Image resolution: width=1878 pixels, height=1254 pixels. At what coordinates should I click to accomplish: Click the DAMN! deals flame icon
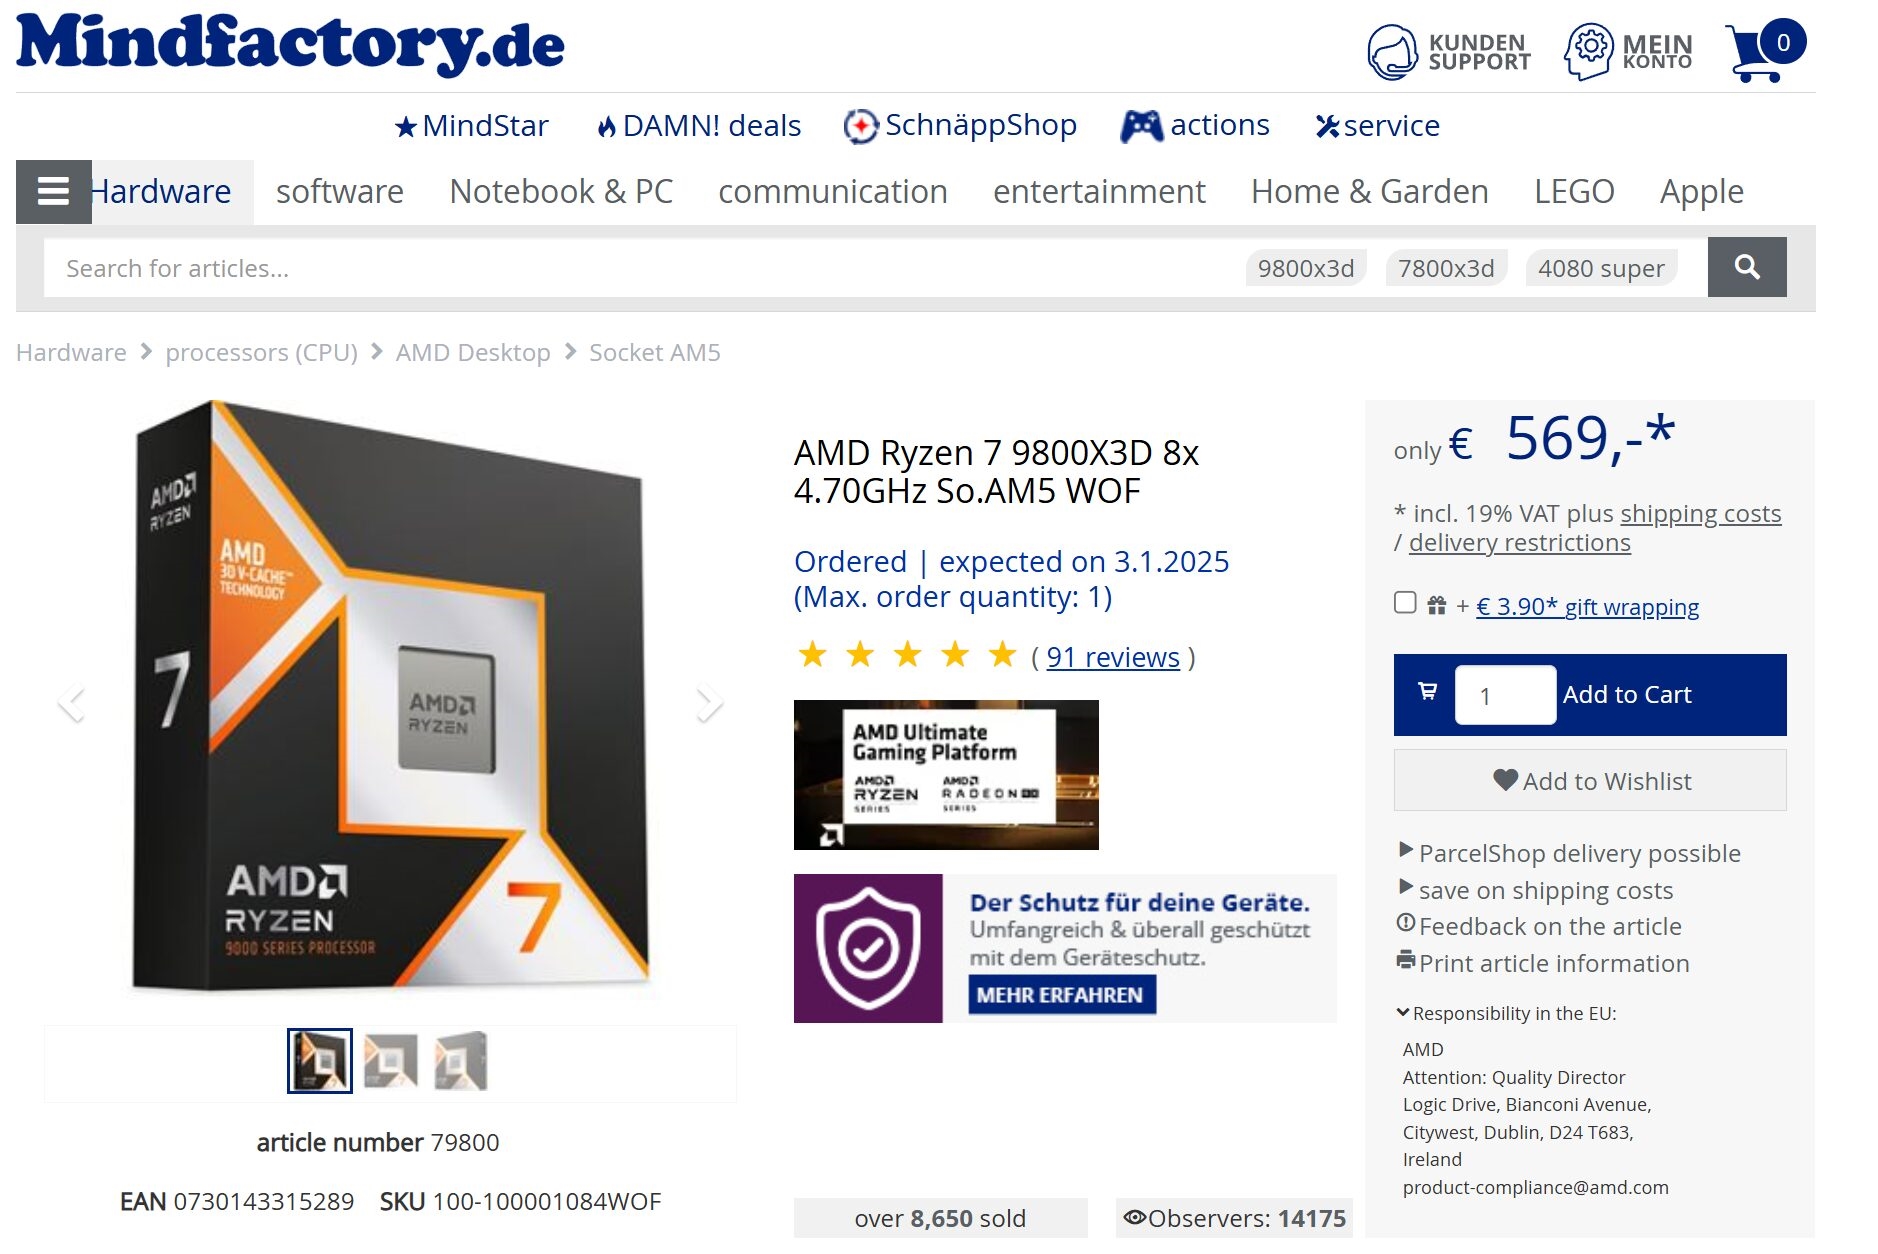coord(606,127)
